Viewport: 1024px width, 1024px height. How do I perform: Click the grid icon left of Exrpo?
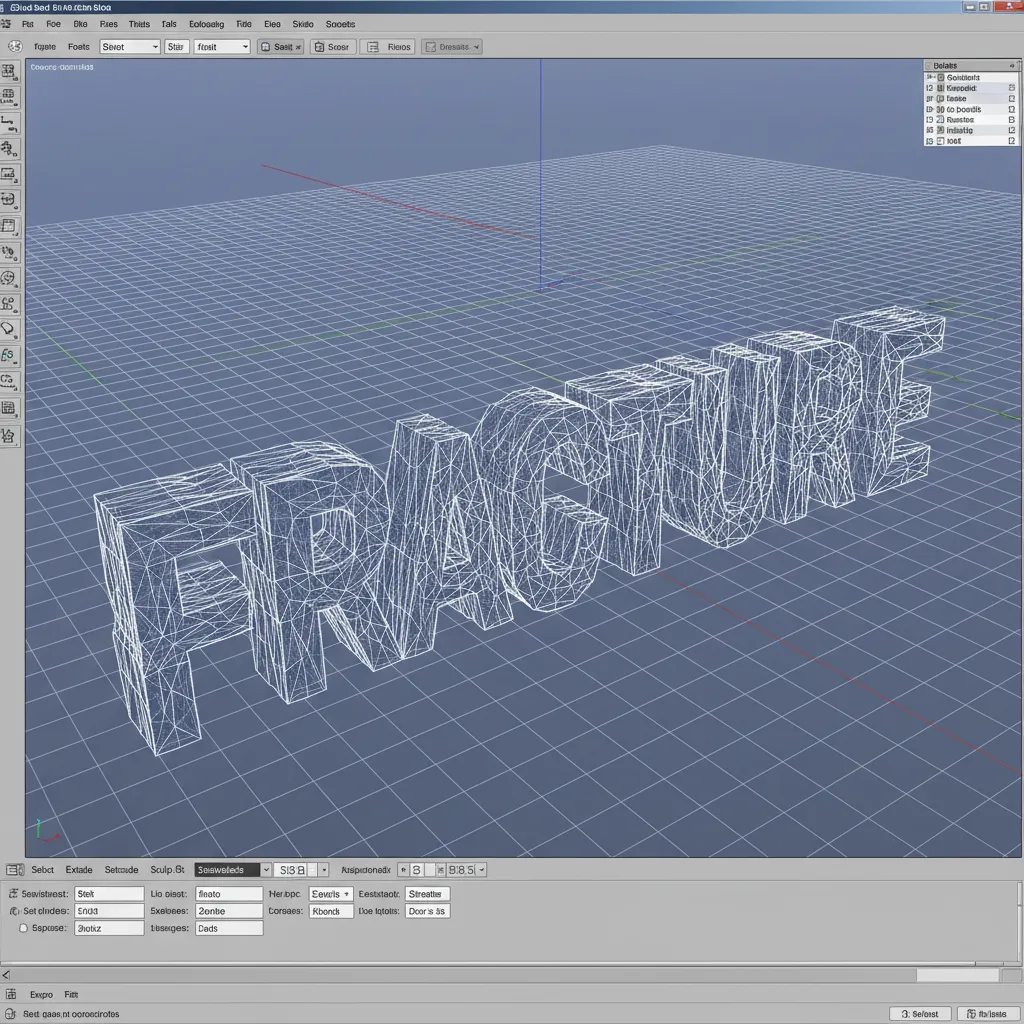click(x=11, y=995)
